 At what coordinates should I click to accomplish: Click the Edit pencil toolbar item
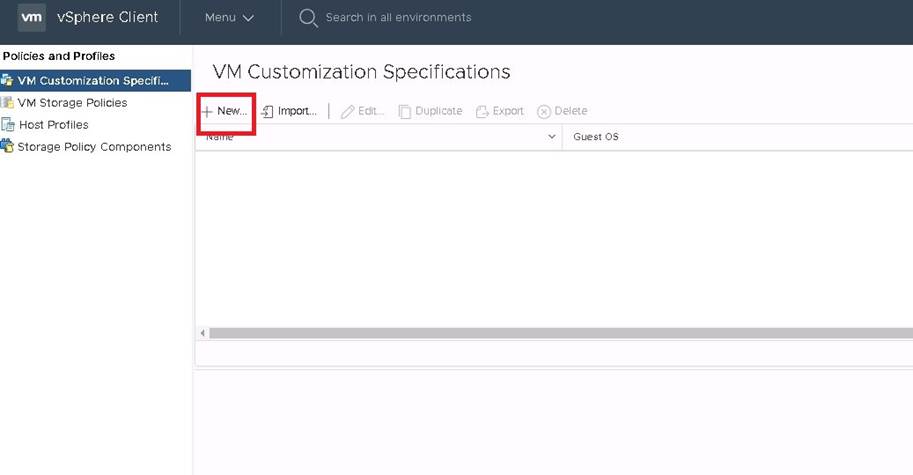[x=363, y=111]
